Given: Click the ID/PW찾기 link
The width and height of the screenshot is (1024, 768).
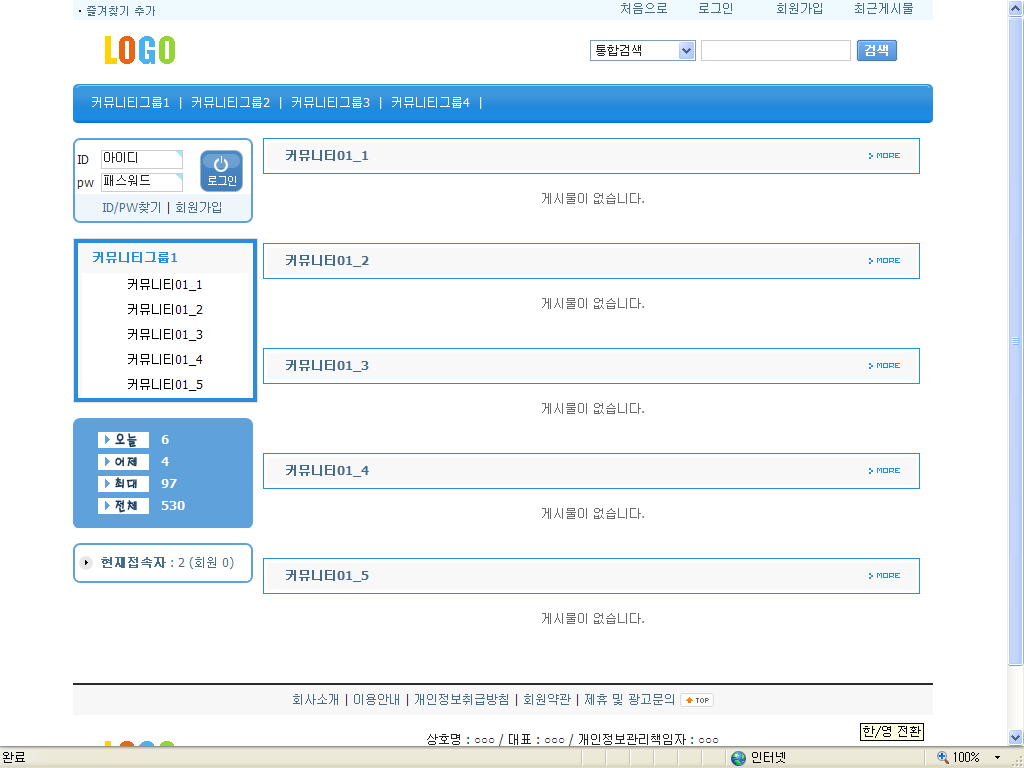Looking at the screenshot, I should [131, 208].
